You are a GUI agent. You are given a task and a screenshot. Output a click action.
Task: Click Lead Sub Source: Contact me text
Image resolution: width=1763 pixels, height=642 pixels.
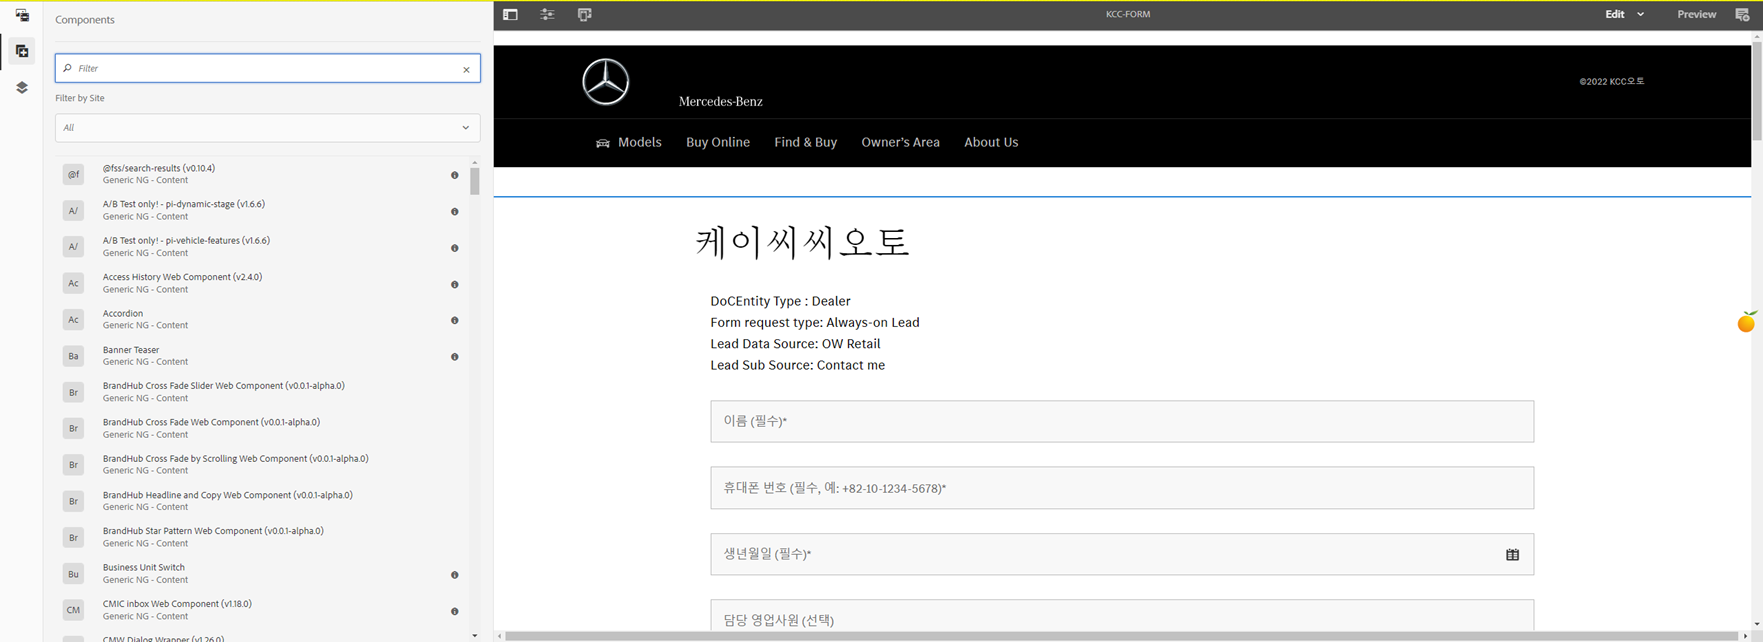click(797, 365)
